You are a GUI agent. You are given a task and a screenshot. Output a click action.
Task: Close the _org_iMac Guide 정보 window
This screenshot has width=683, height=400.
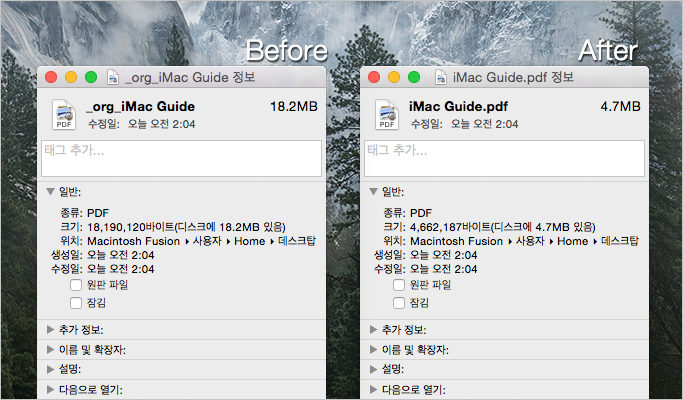[51, 78]
